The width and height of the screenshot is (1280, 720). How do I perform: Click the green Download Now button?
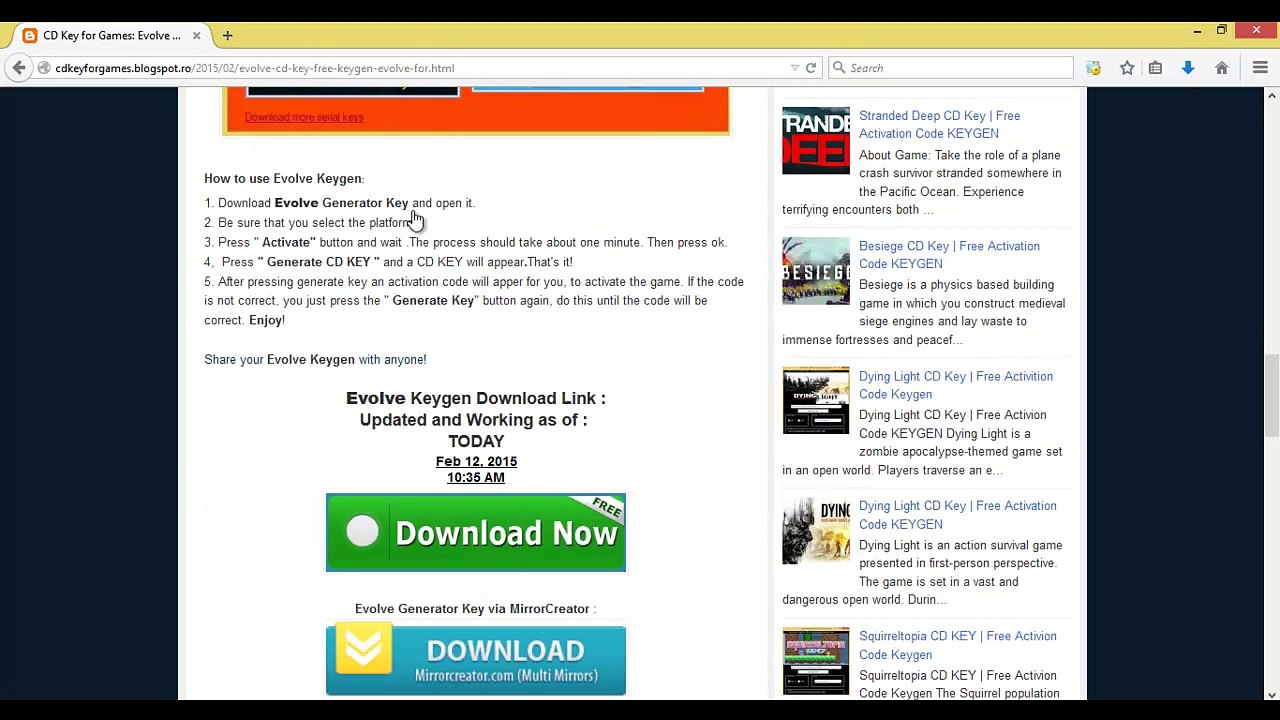pyautogui.click(x=476, y=533)
